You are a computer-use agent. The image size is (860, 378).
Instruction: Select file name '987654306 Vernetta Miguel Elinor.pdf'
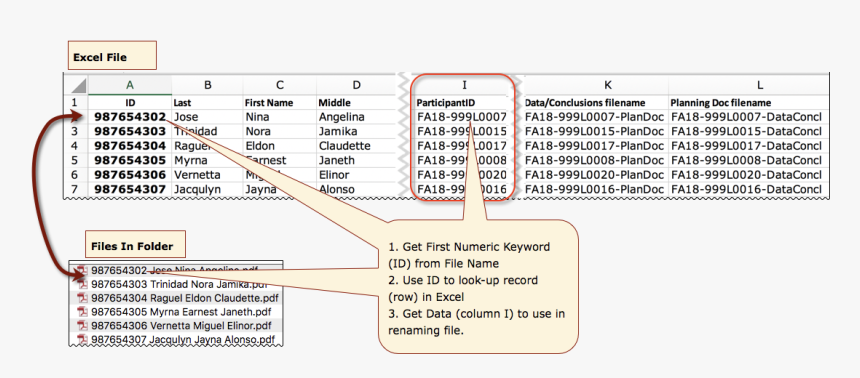tap(182, 326)
